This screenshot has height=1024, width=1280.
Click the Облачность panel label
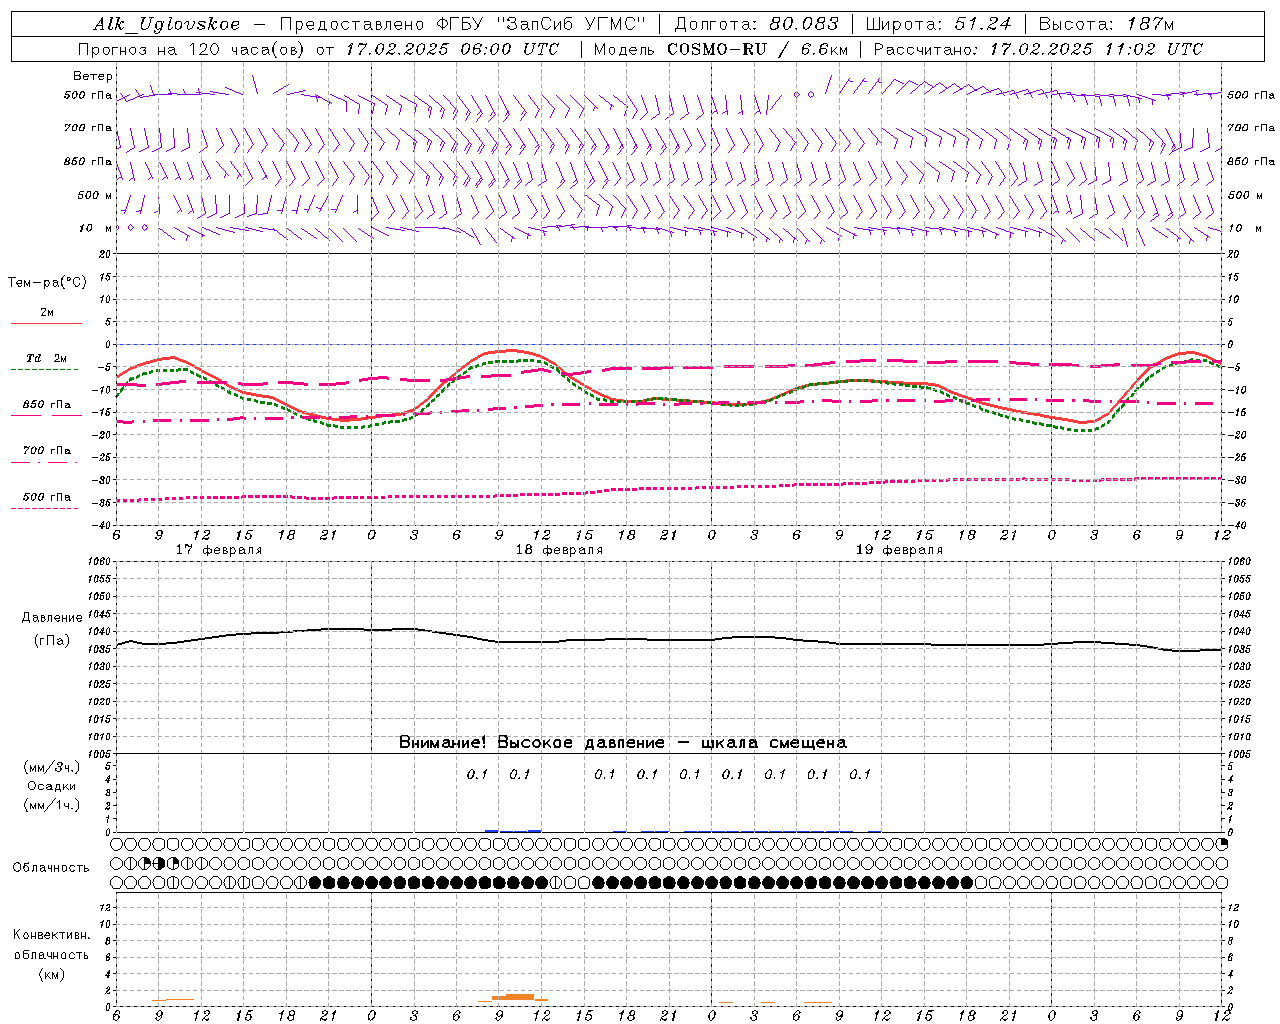point(51,867)
